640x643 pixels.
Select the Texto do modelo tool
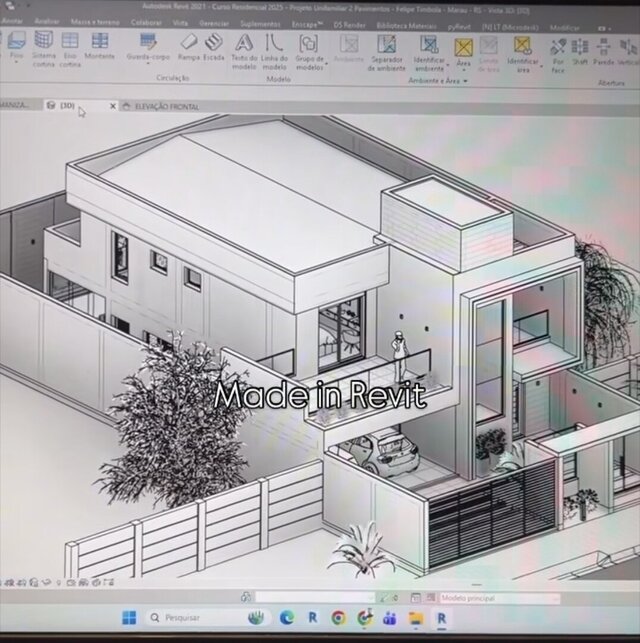click(244, 52)
